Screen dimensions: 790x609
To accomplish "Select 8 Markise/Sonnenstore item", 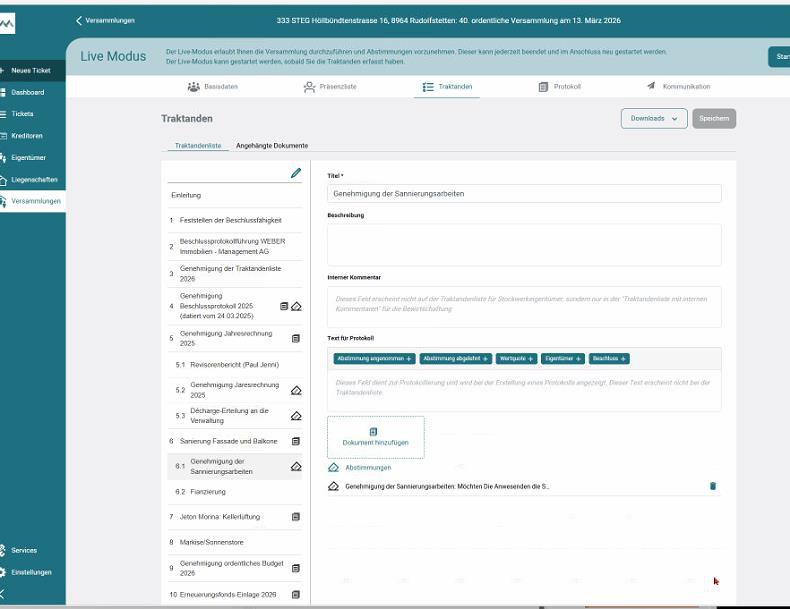I will (235, 543).
